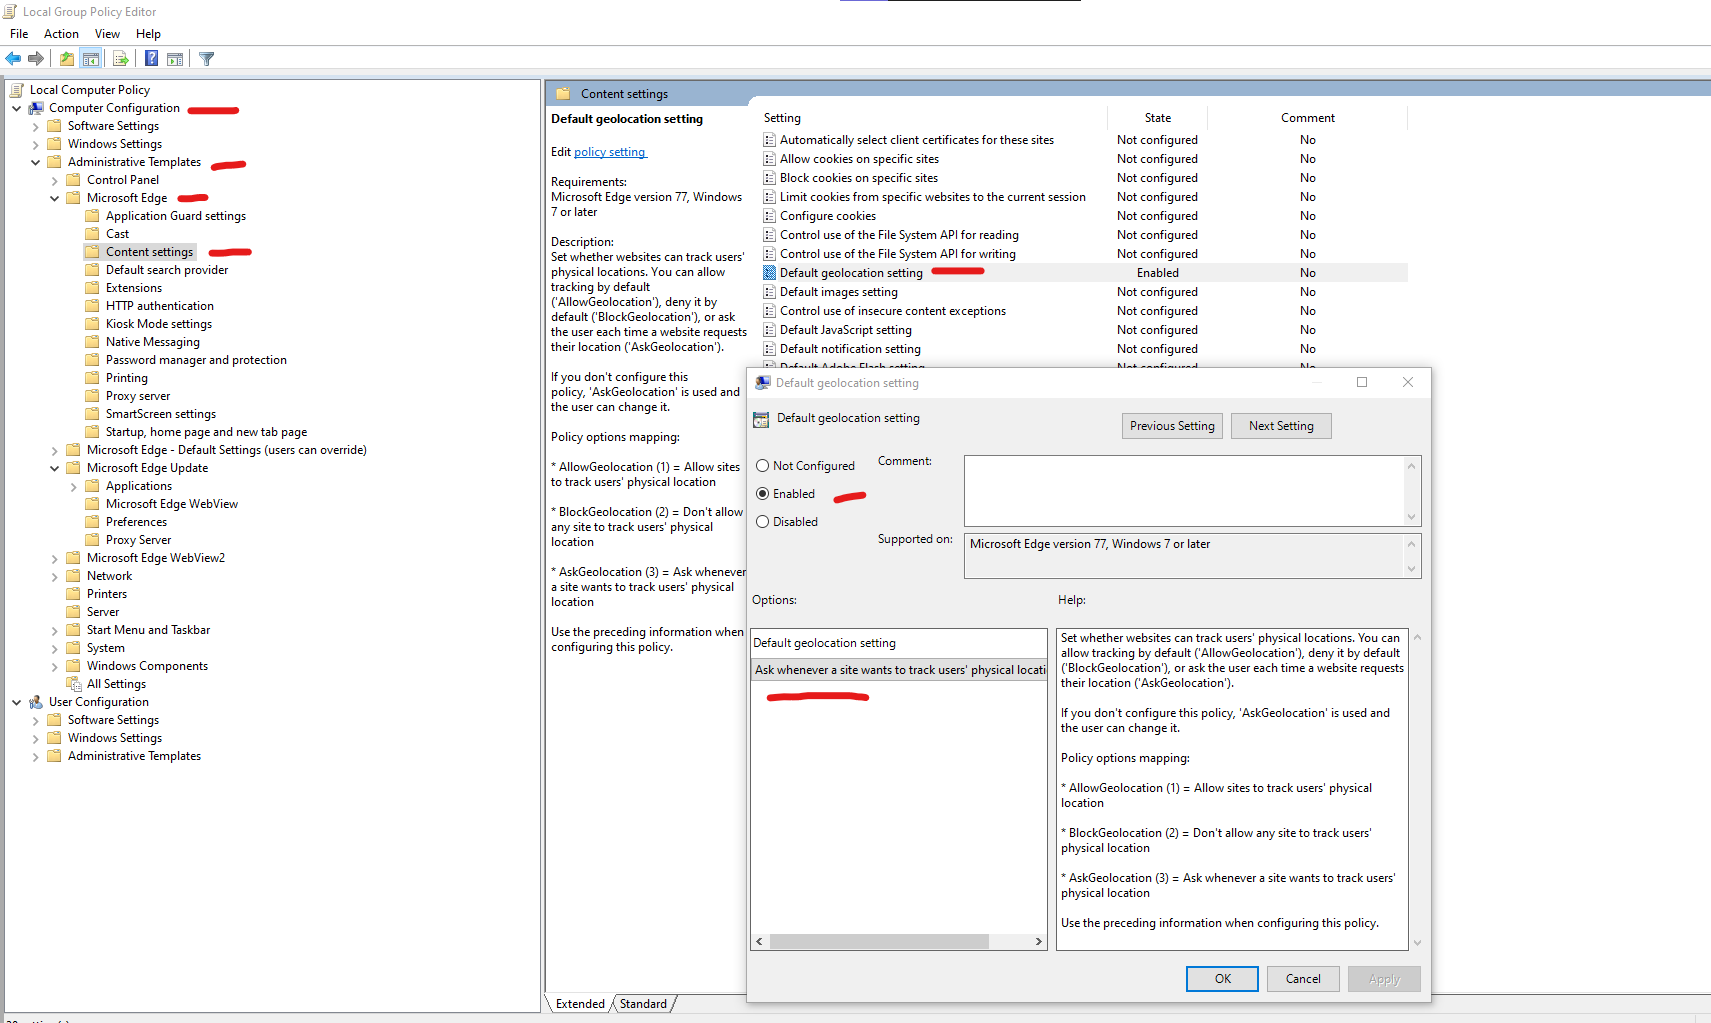The height and width of the screenshot is (1023, 1711).
Task: Choose the Not Configured radio button
Action: 762,465
